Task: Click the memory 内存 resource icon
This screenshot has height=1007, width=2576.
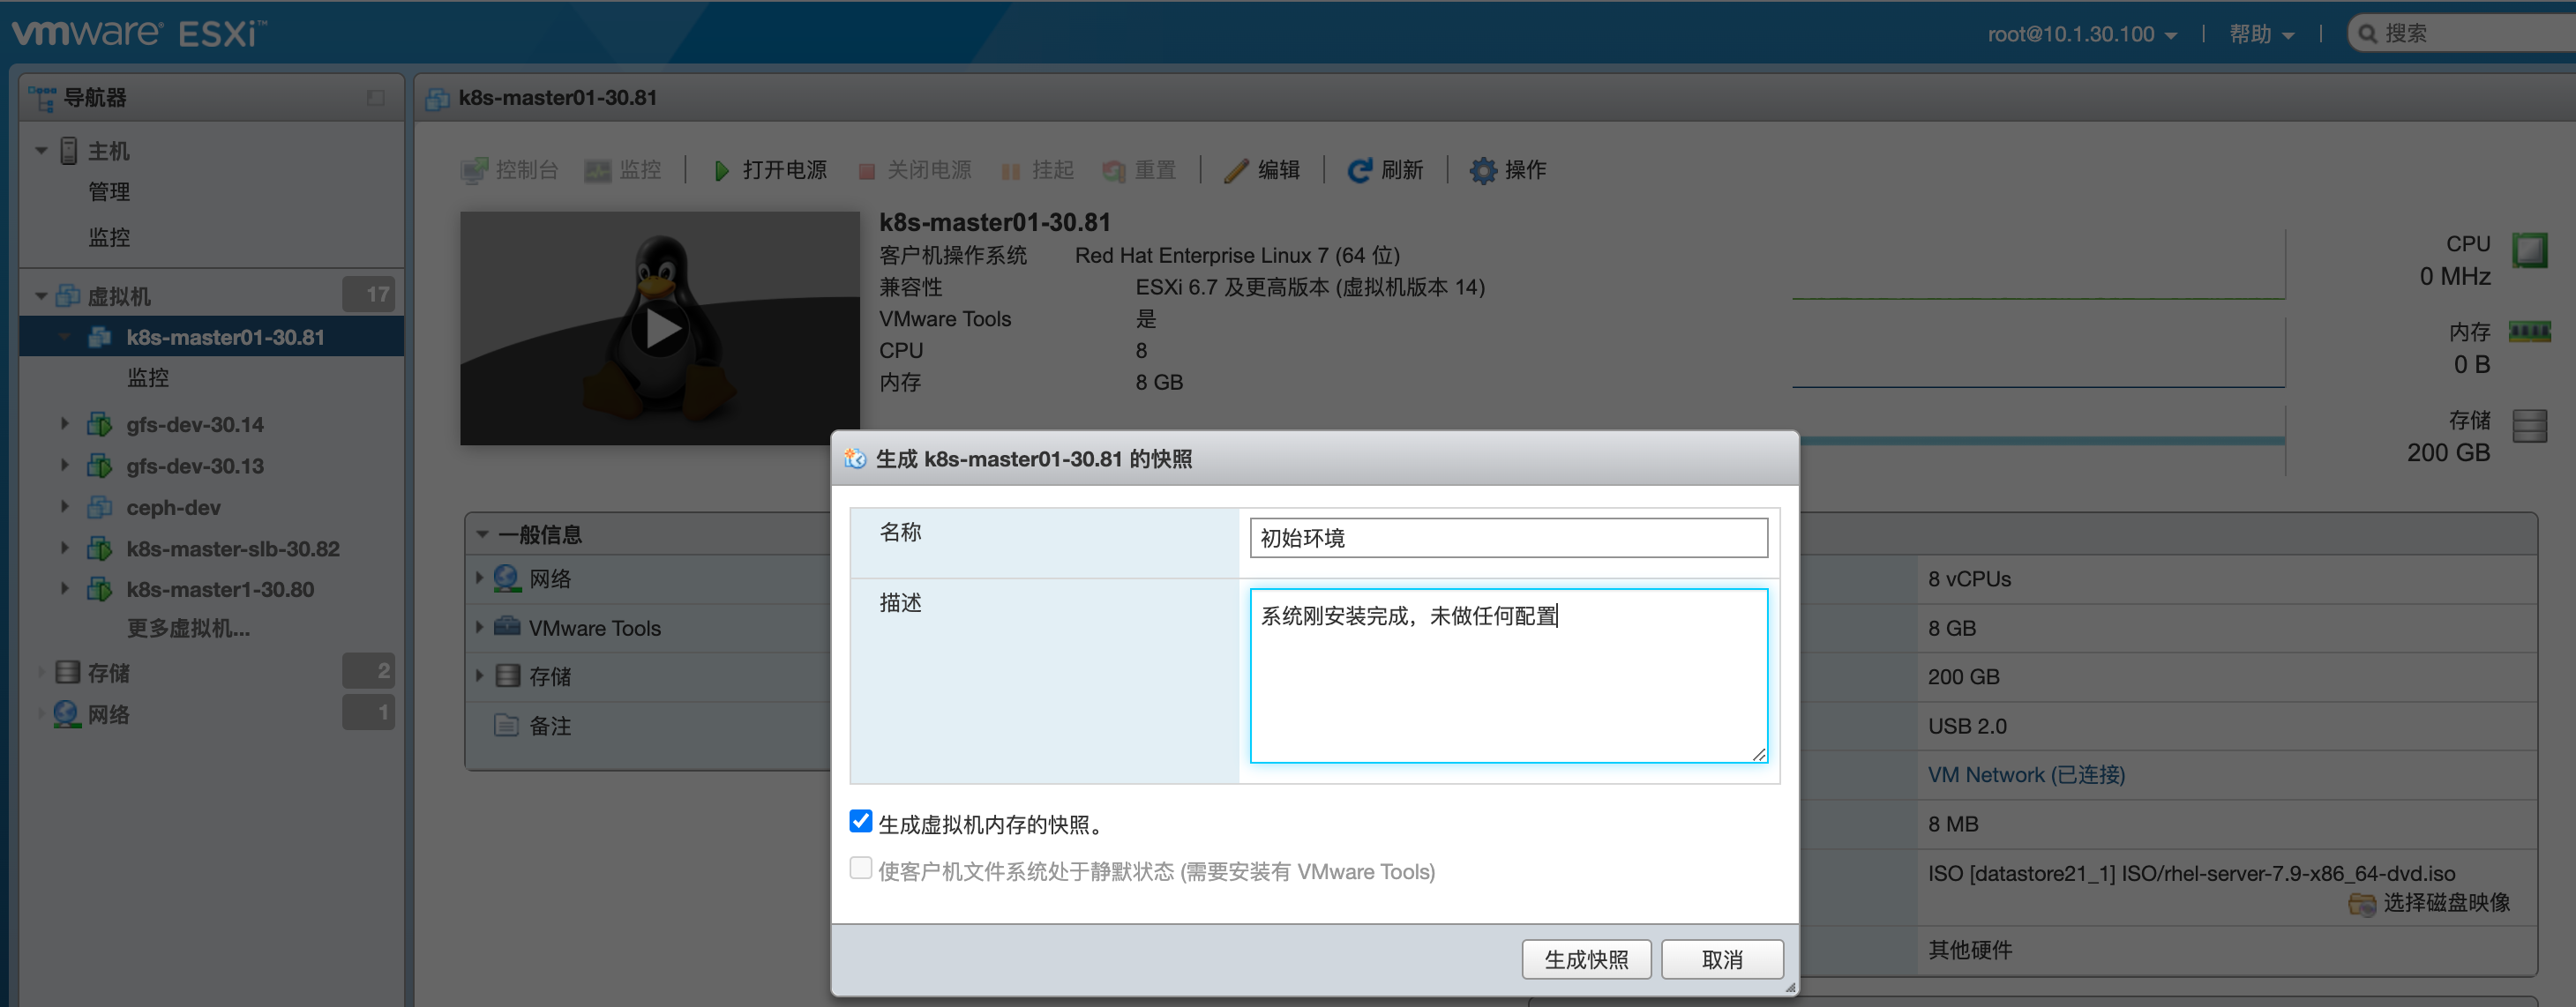Action: pos(2529,331)
